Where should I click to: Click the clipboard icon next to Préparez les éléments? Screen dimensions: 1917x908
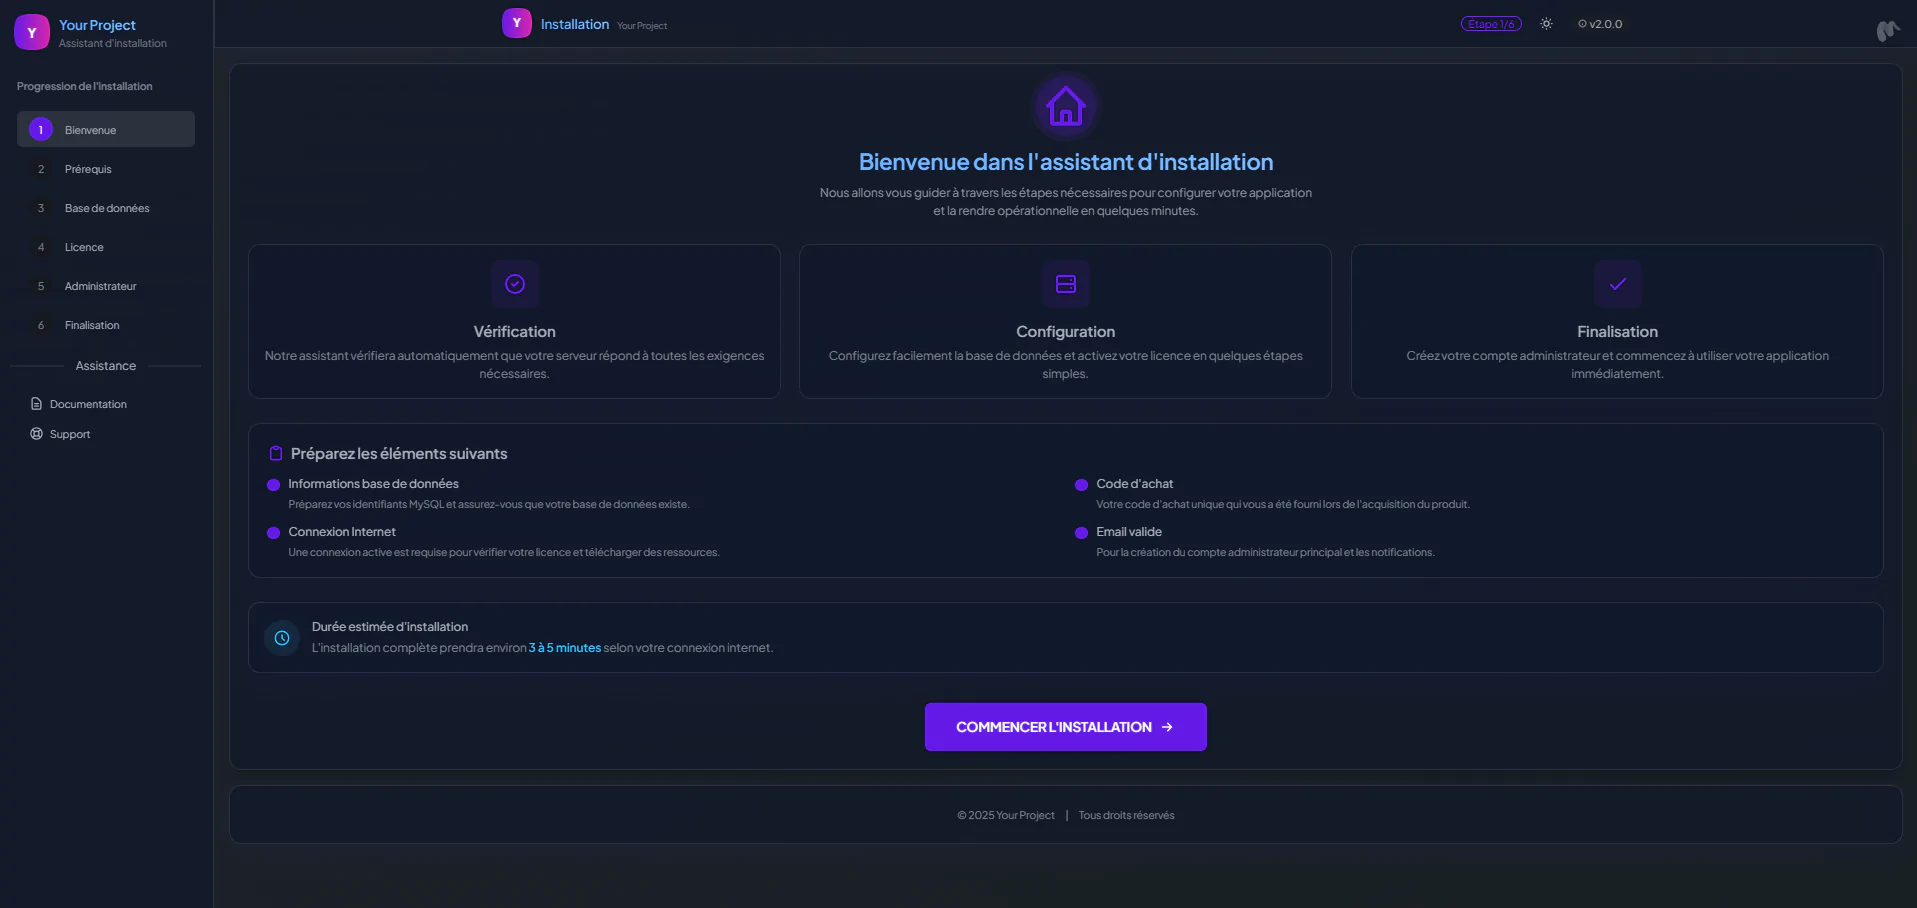click(276, 454)
